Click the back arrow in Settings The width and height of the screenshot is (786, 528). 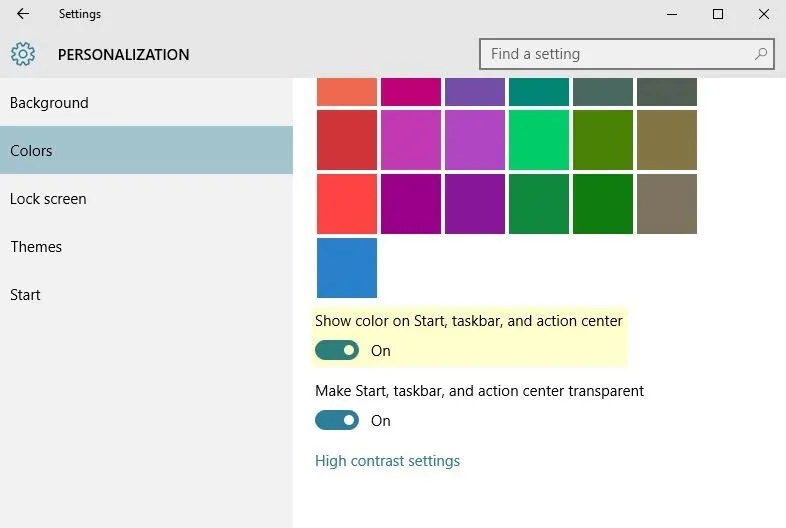pyautogui.click(x=23, y=14)
